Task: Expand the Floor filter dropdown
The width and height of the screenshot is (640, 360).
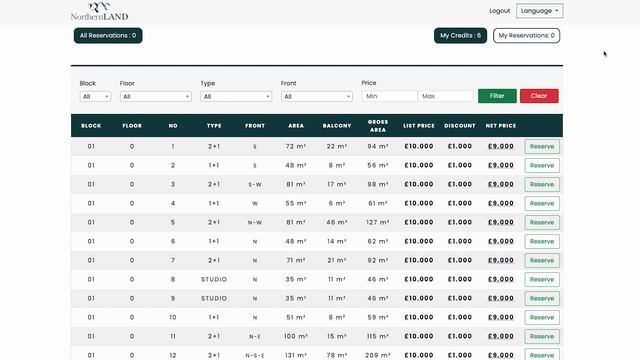Action: coord(156,97)
